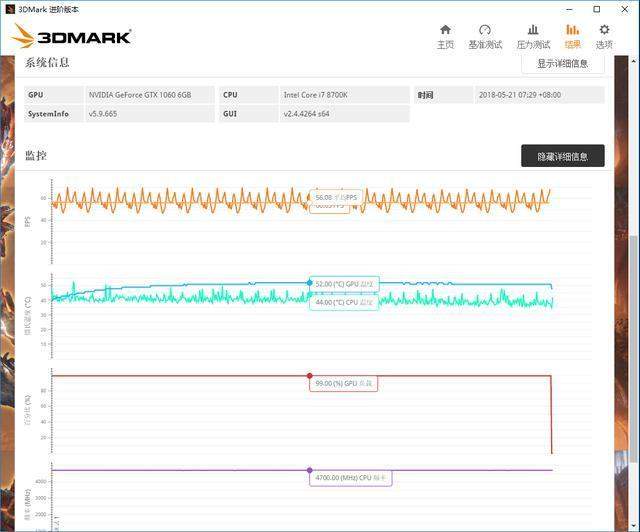Click the purple CPU frequency data point
This screenshot has width=640, height=532.
pyautogui.click(x=310, y=470)
